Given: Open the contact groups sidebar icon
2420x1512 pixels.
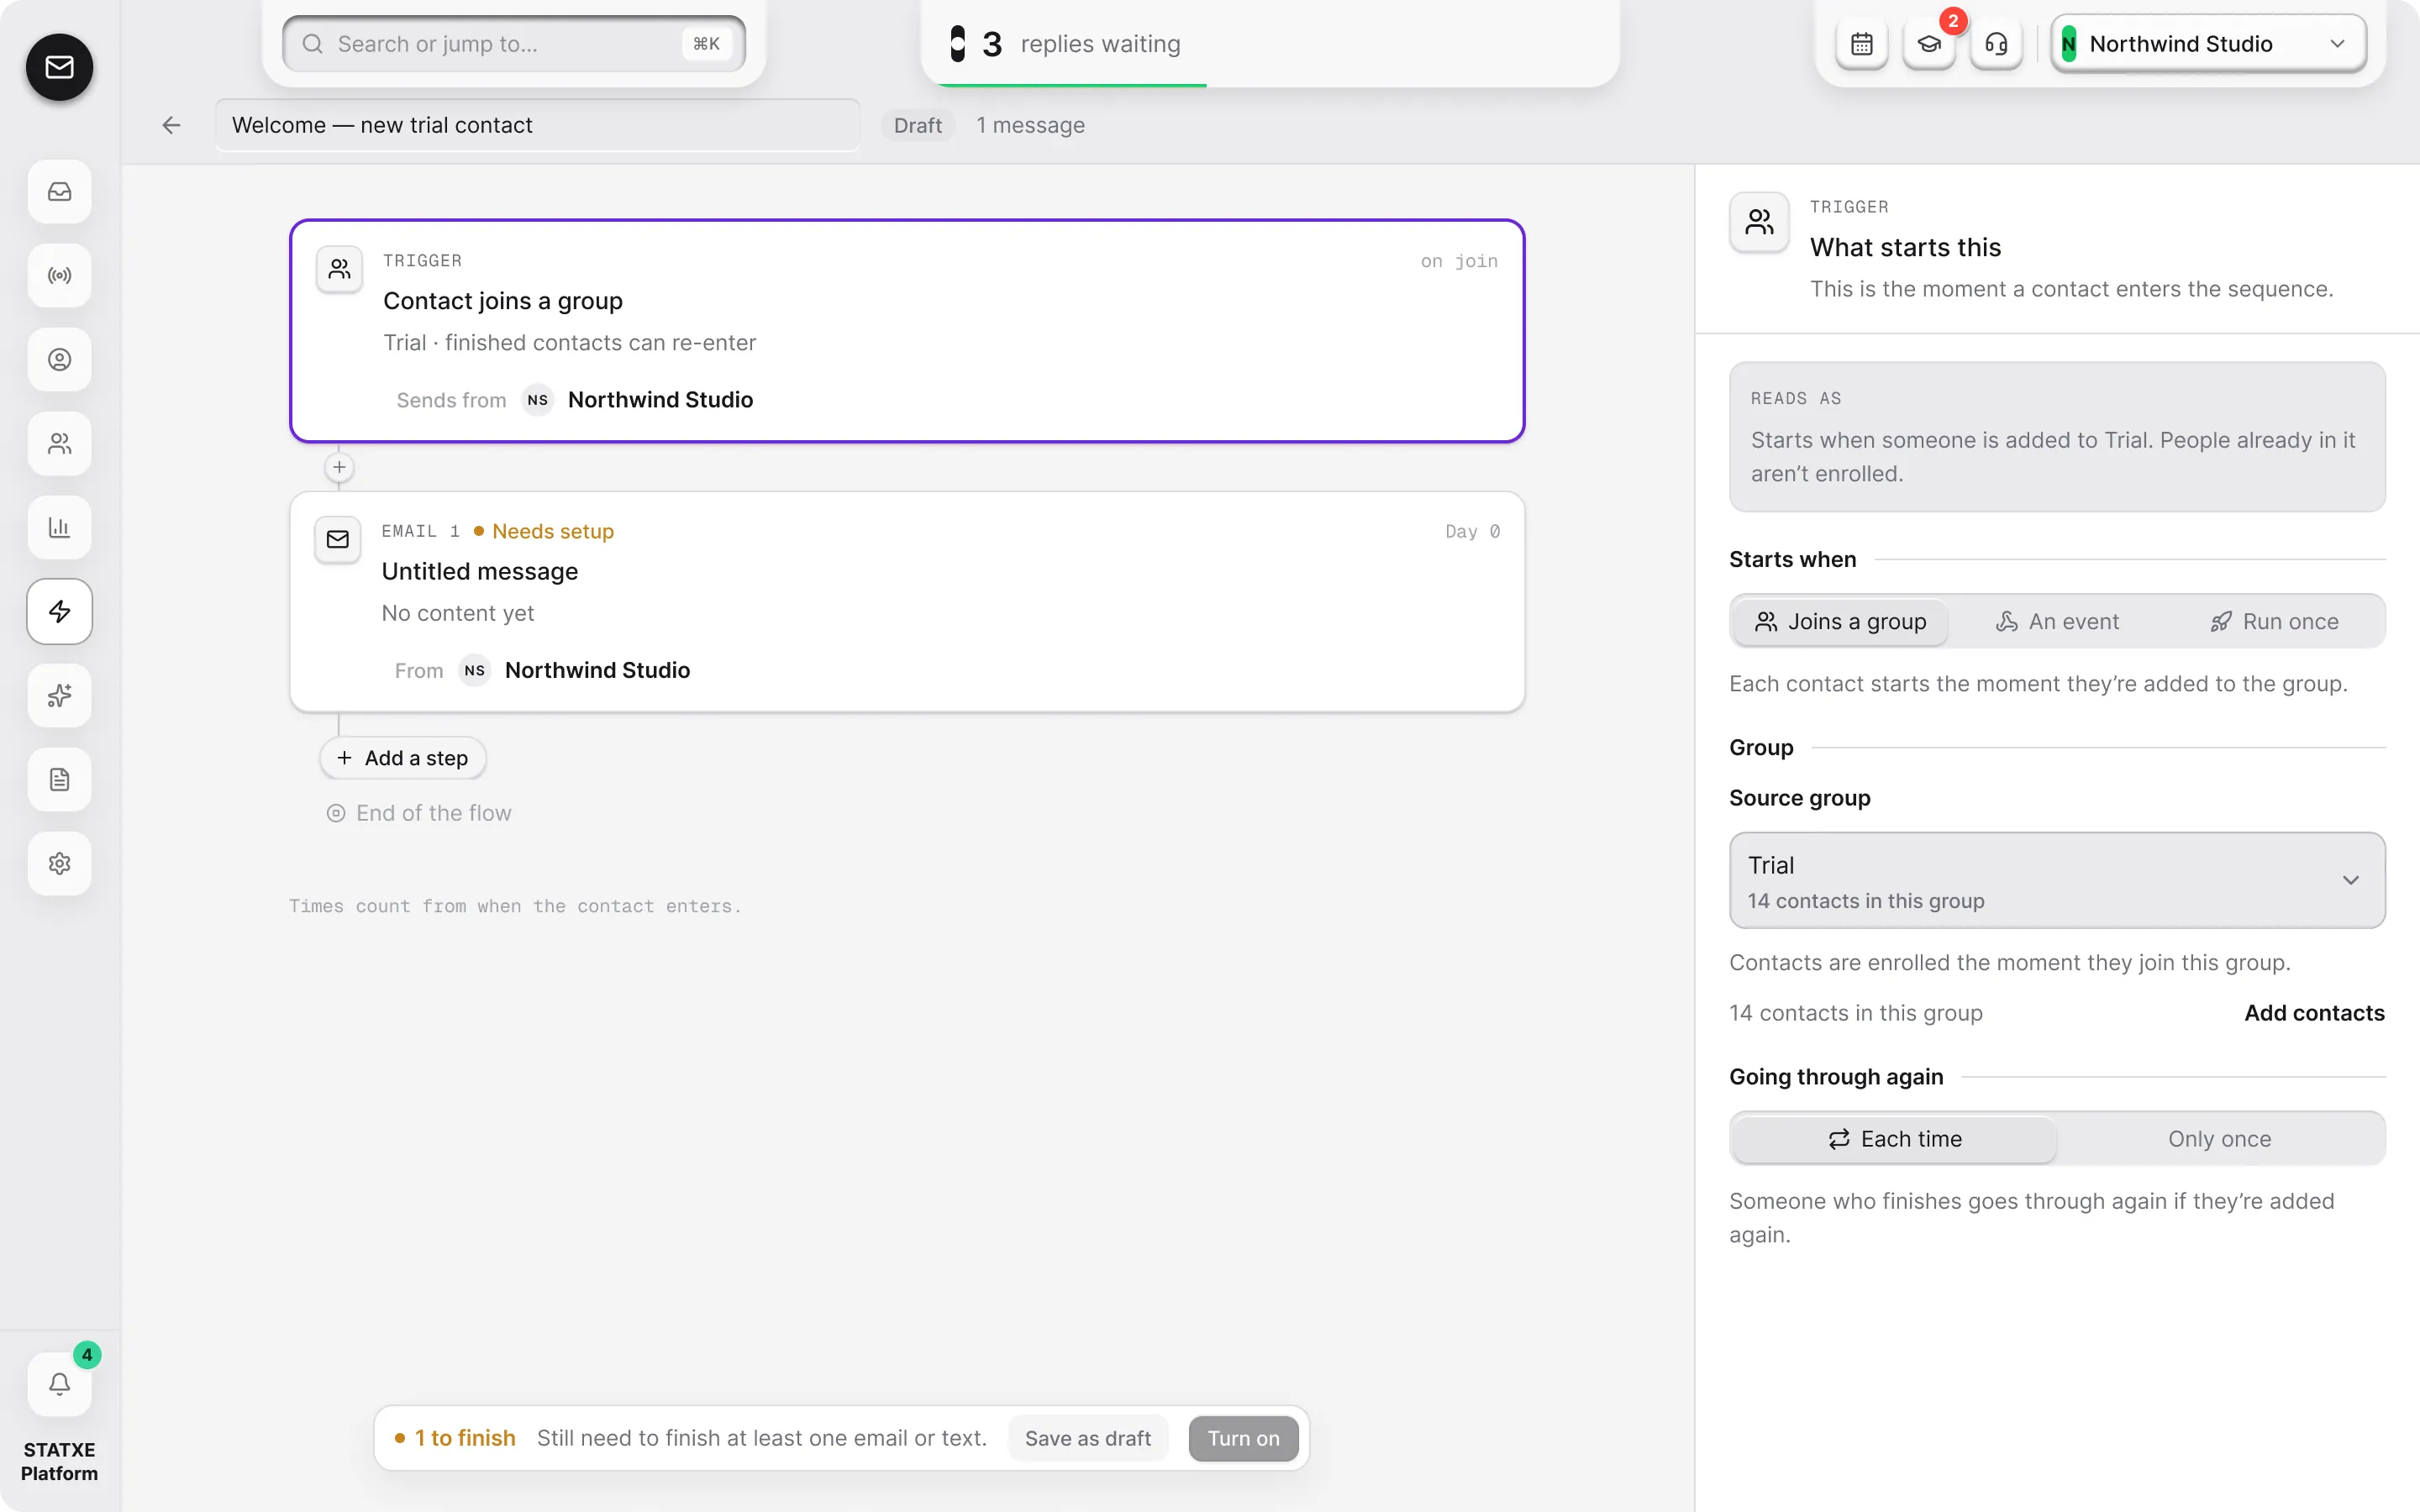Looking at the screenshot, I should click(59, 443).
